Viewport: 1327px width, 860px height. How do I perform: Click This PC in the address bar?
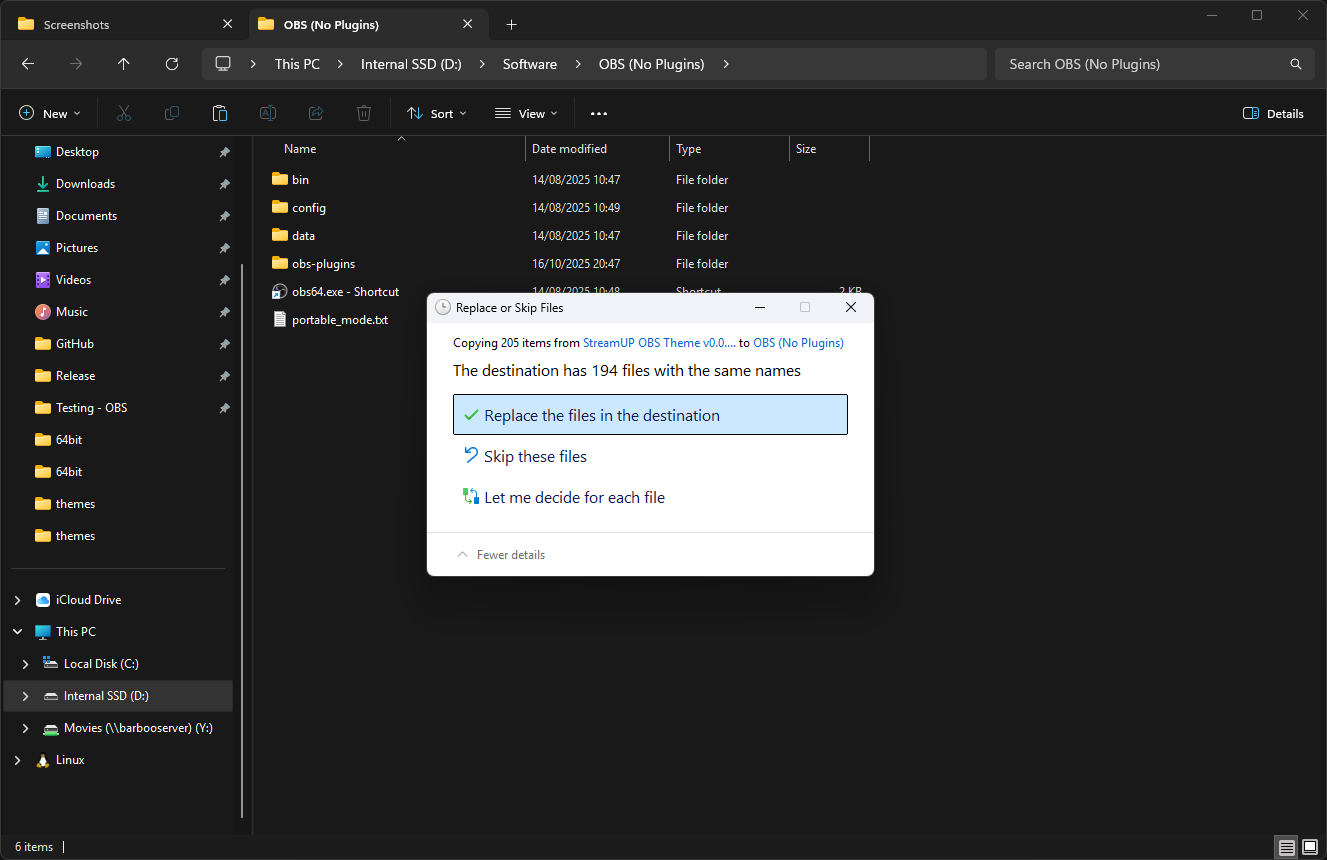297,64
